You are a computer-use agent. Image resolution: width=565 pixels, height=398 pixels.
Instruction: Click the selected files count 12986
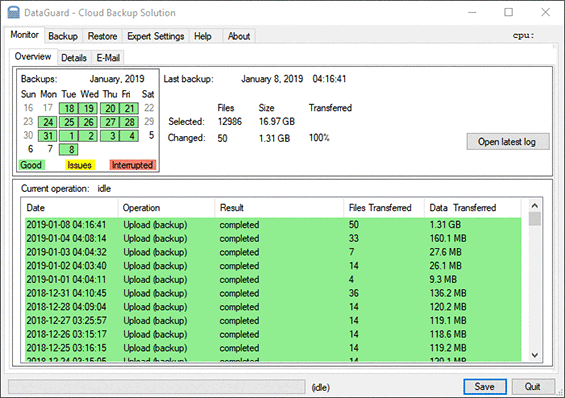[x=230, y=122]
